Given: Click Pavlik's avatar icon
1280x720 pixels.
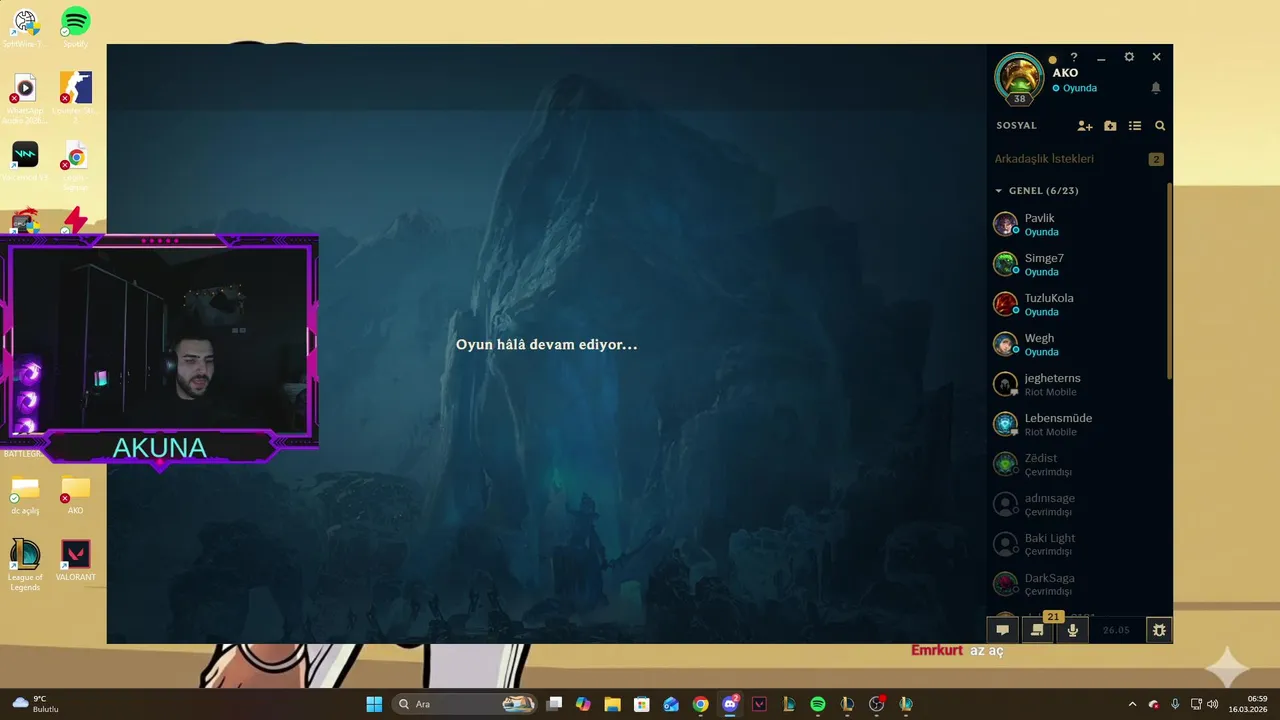Looking at the screenshot, I should (x=1005, y=224).
